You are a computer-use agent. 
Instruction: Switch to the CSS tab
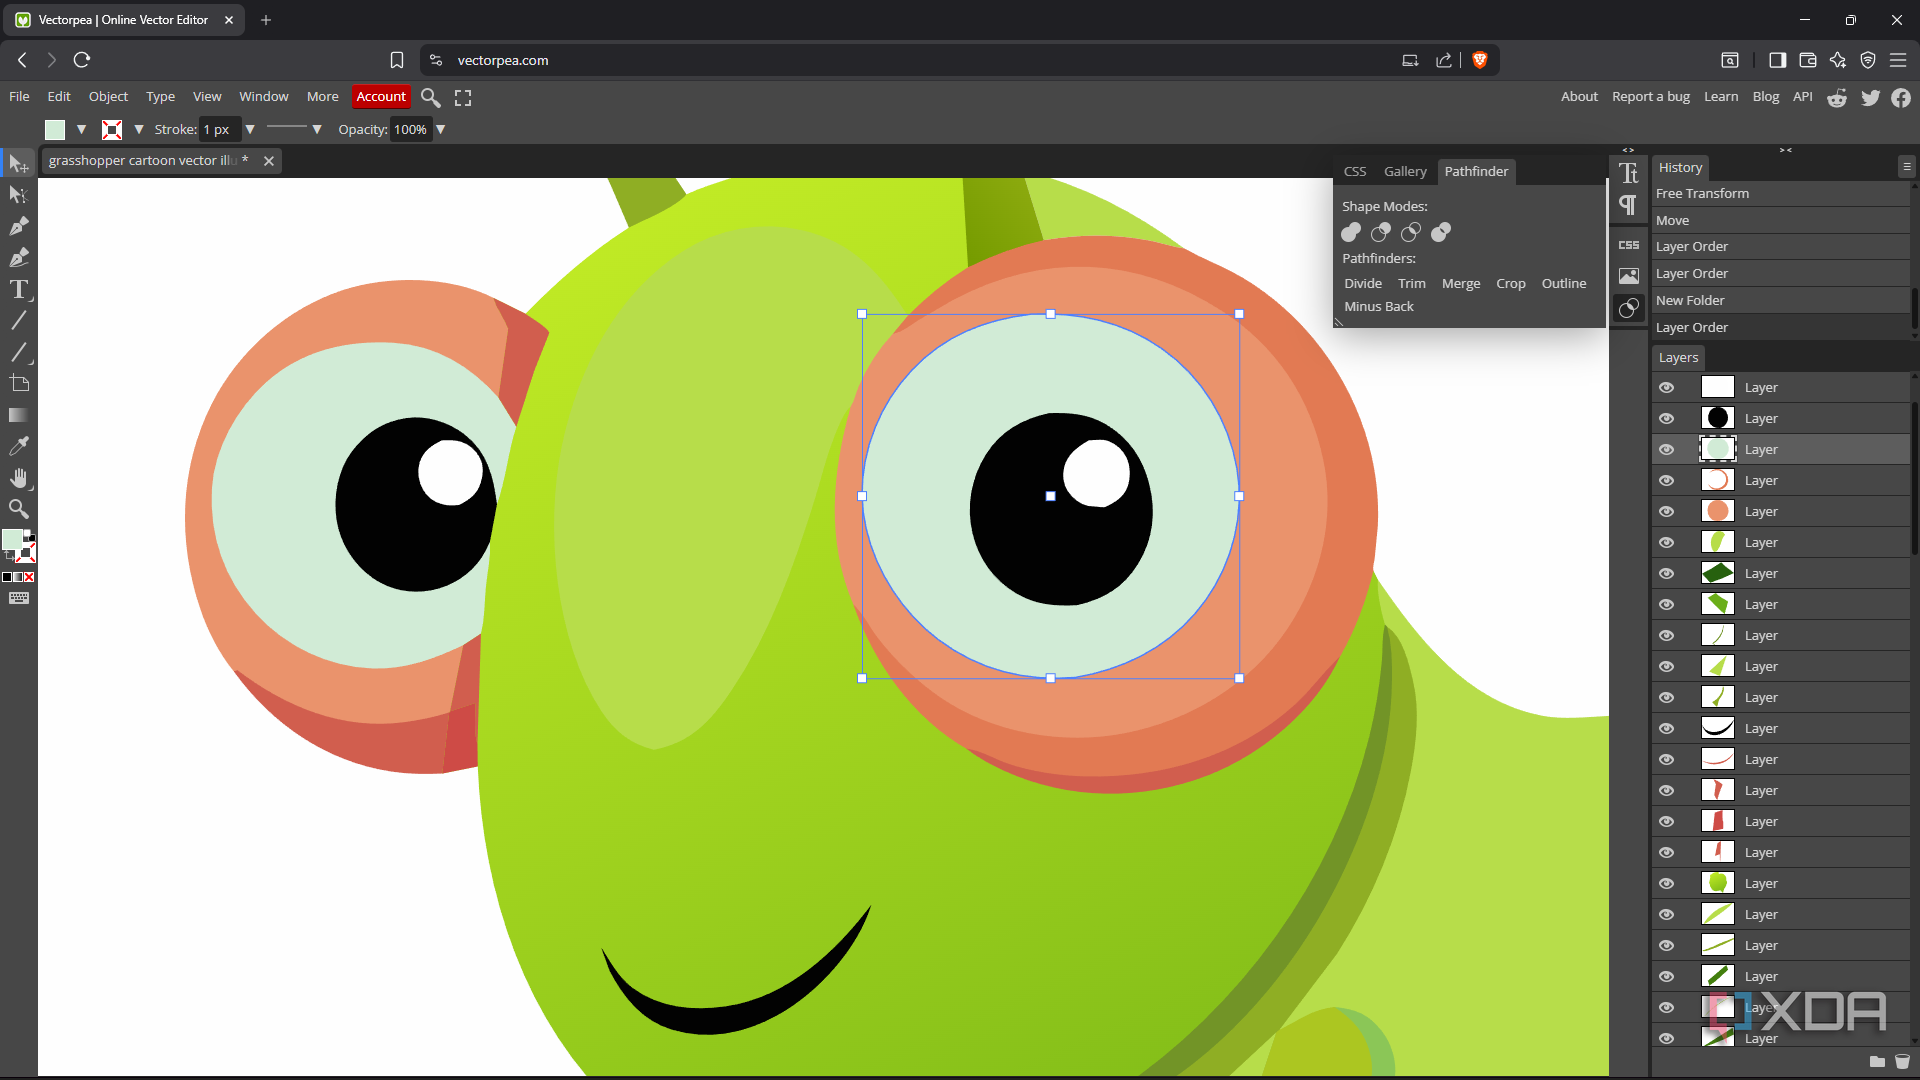(1355, 172)
